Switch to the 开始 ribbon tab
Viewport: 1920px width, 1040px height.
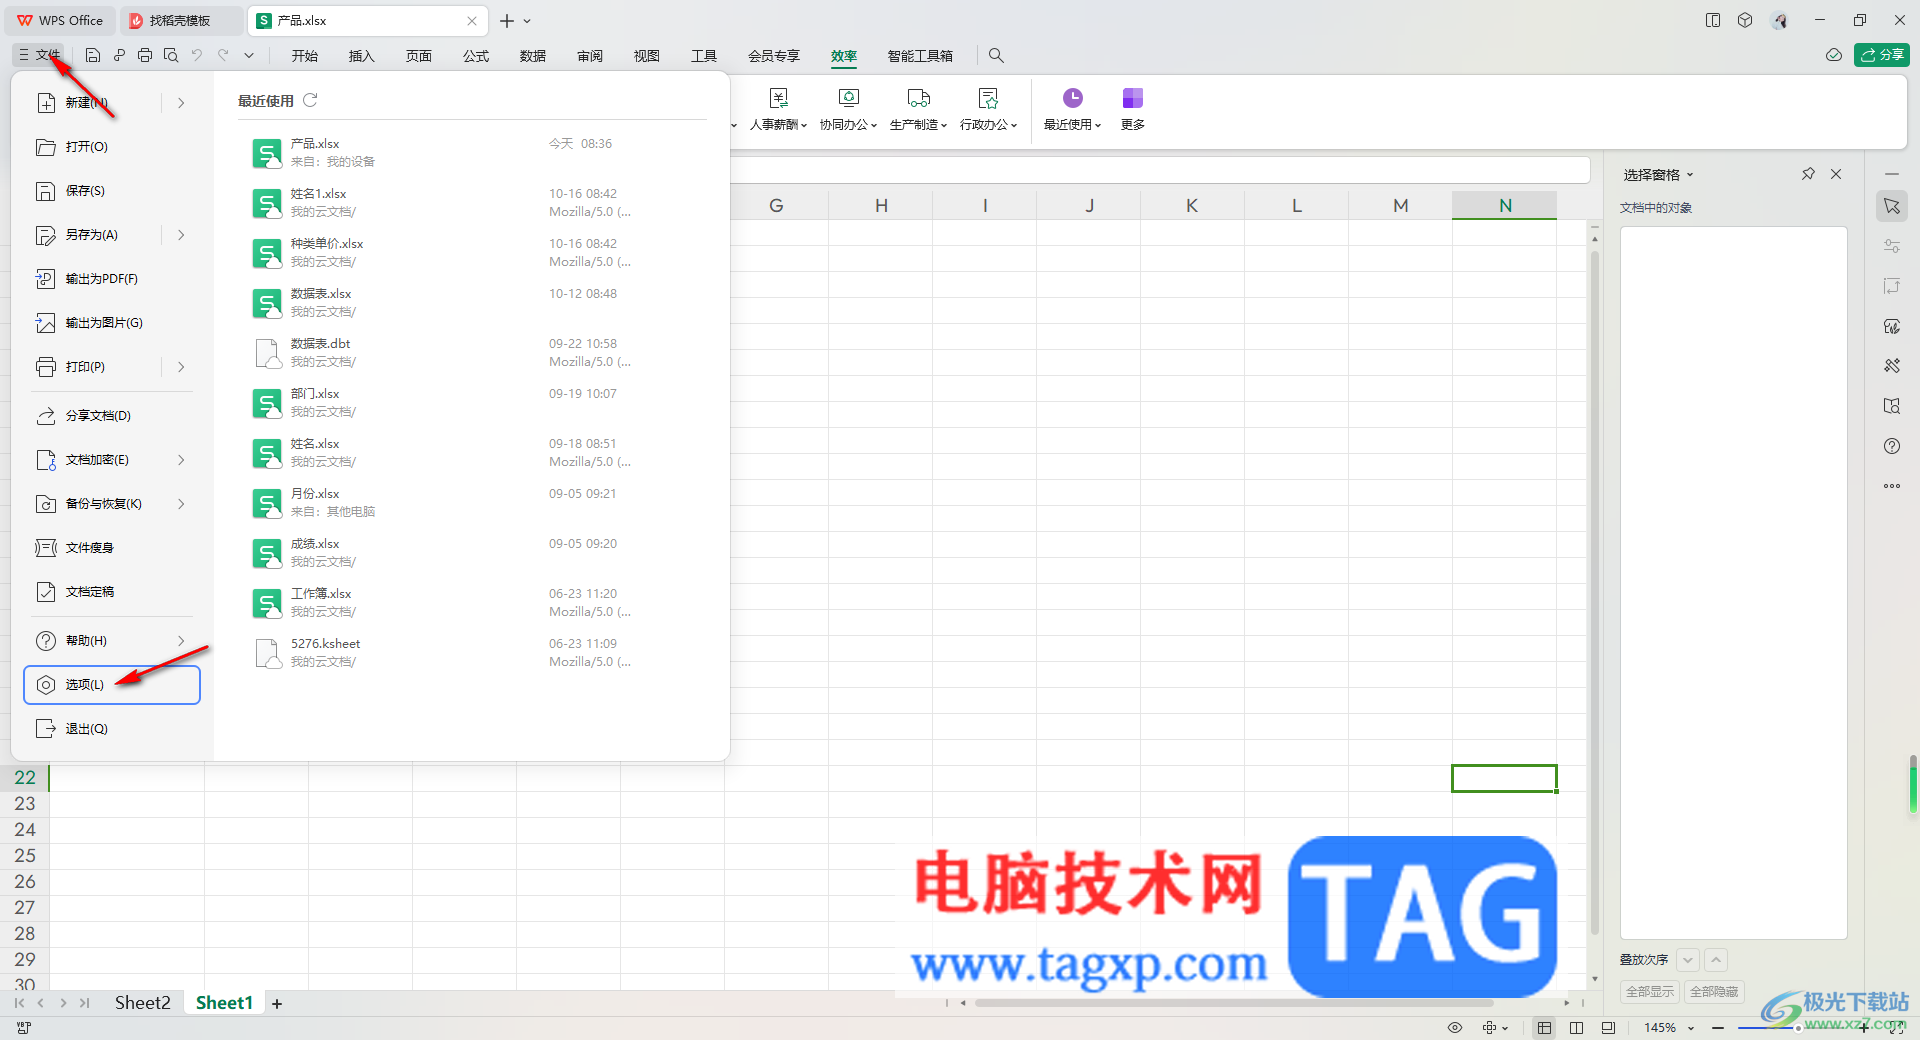click(305, 56)
